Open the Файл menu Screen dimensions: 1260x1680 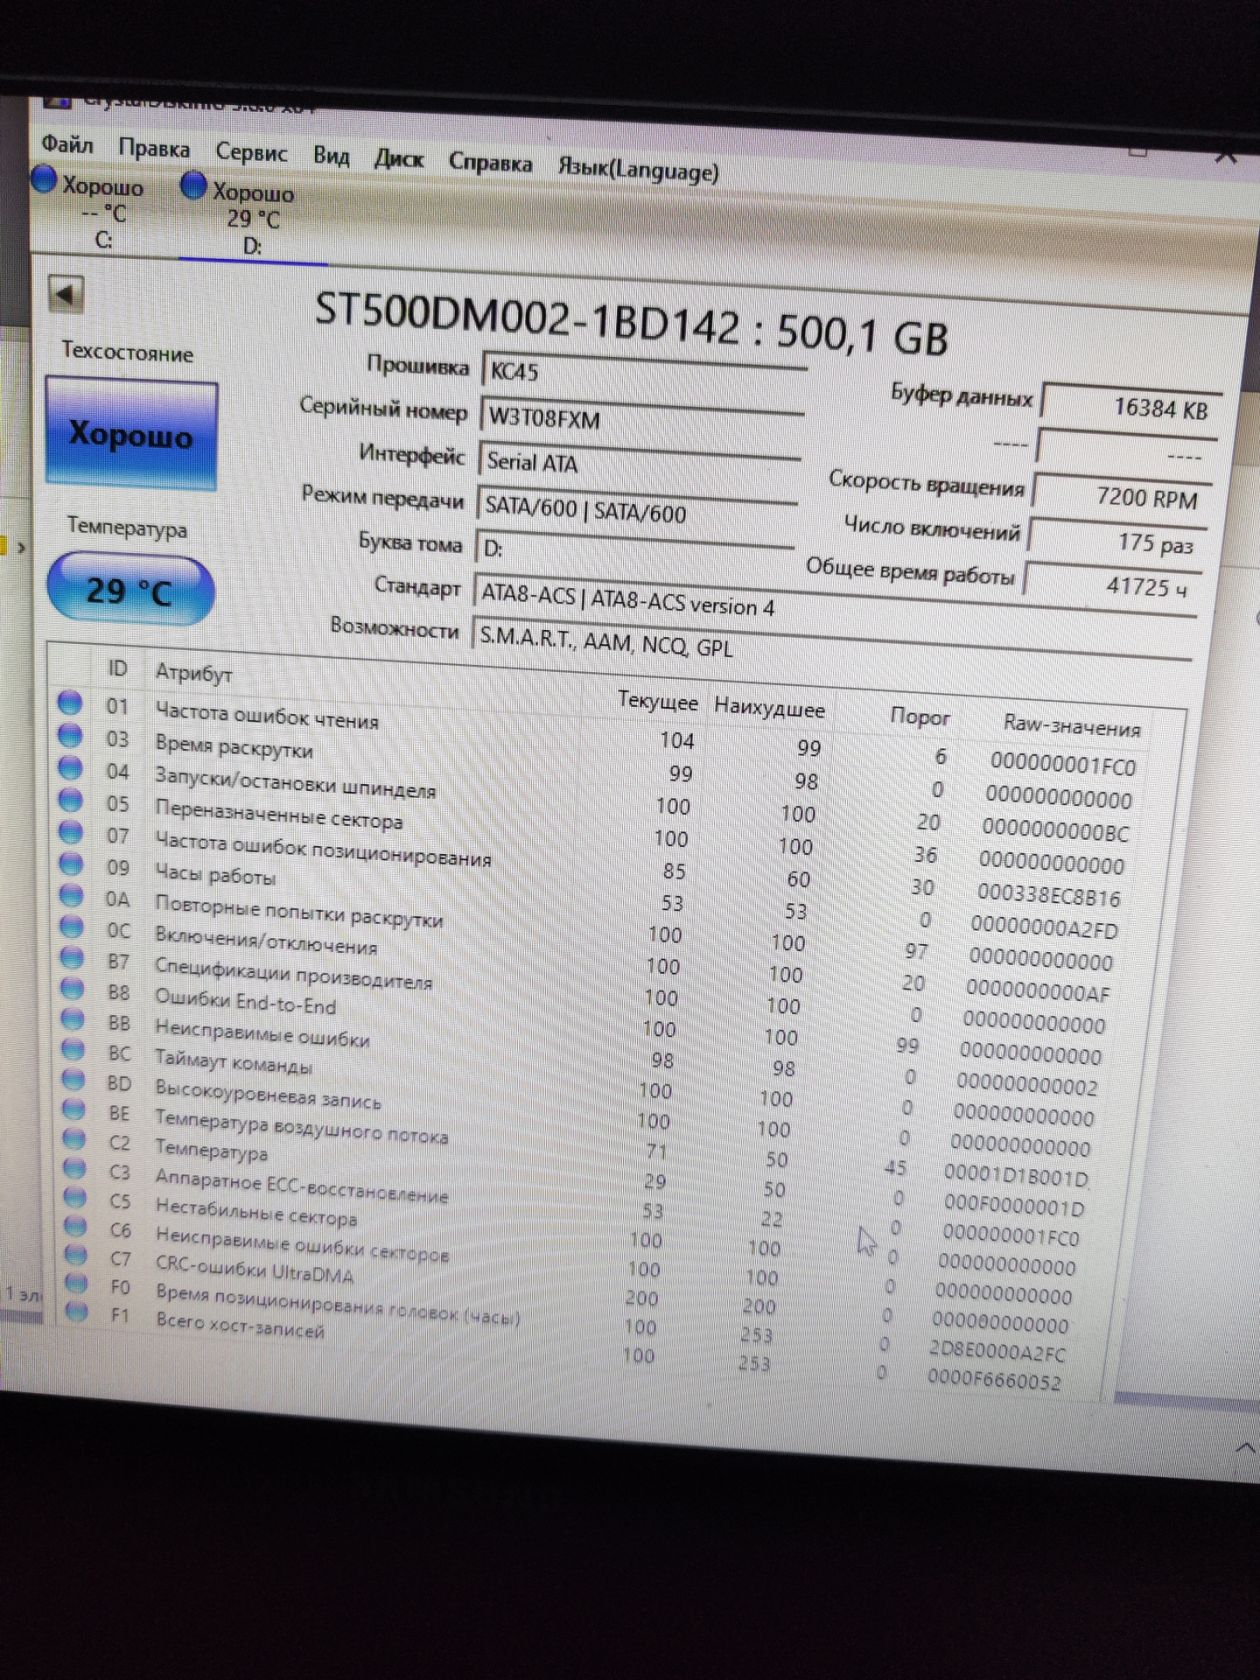pyautogui.click(x=67, y=145)
